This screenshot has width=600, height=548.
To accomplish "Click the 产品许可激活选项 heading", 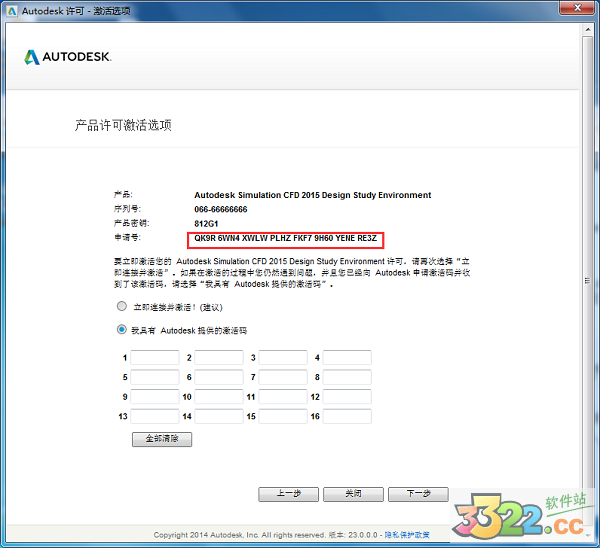I will [x=123, y=125].
